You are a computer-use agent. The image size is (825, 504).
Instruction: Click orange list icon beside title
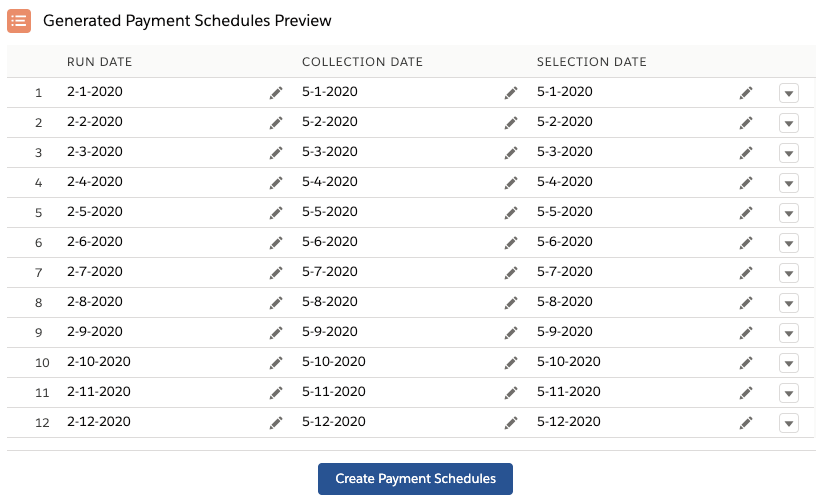tap(19, 20)
